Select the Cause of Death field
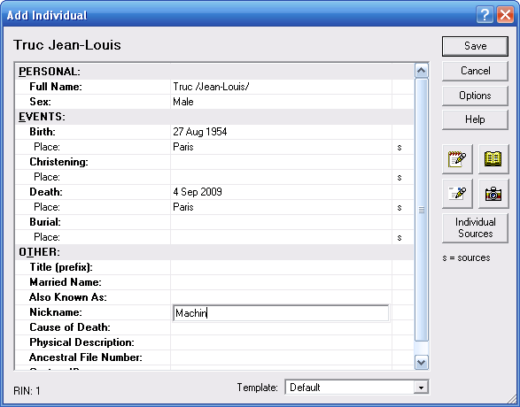The image size is (520, 407). (x=281, y=328)
